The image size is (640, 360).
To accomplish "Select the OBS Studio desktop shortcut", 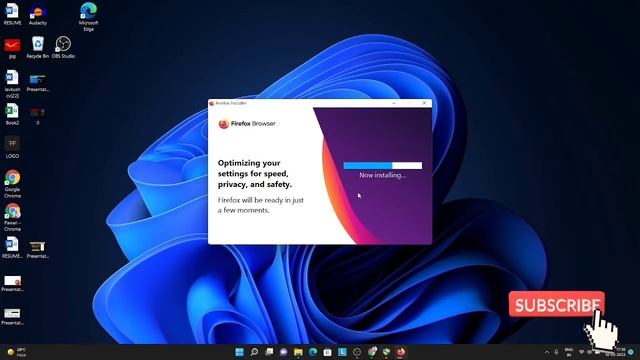I will point(63,47).
